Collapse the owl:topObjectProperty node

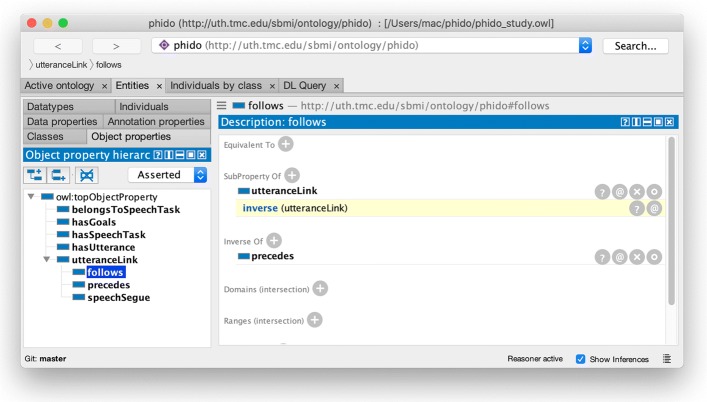31,197
